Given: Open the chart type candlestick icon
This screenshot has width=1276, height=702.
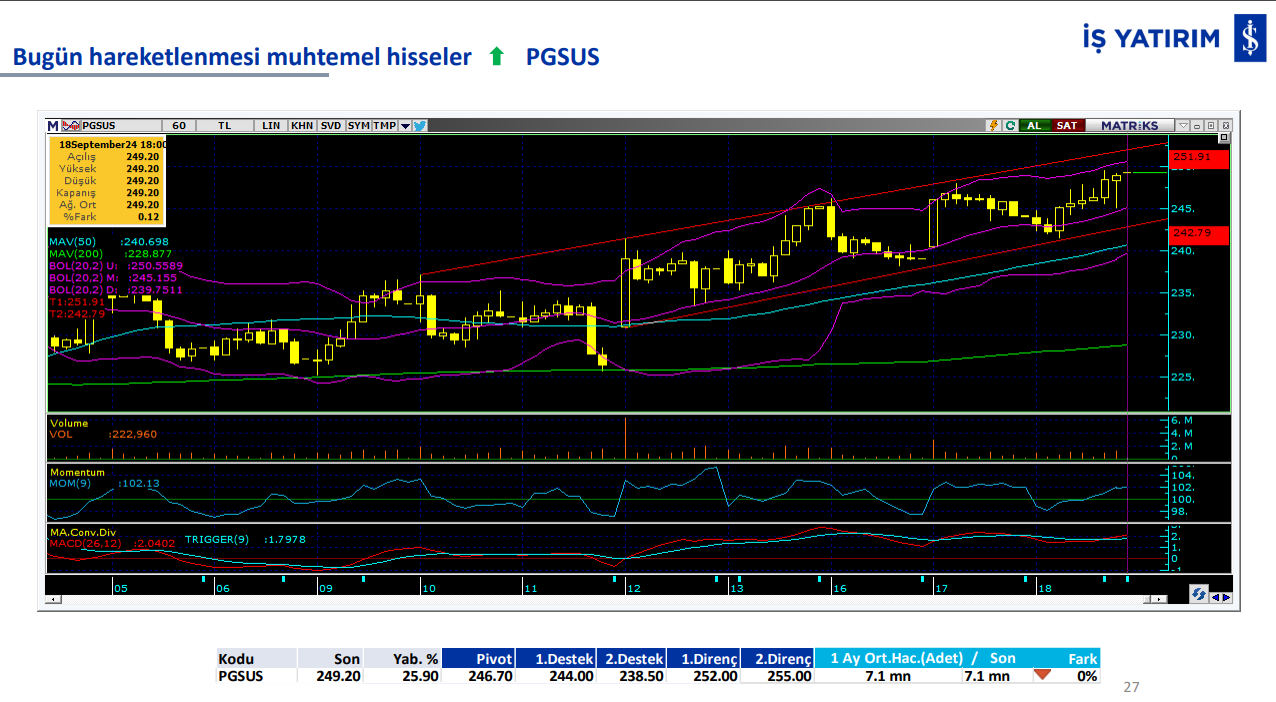Looking at the screenshot, I should pos(71,126).
